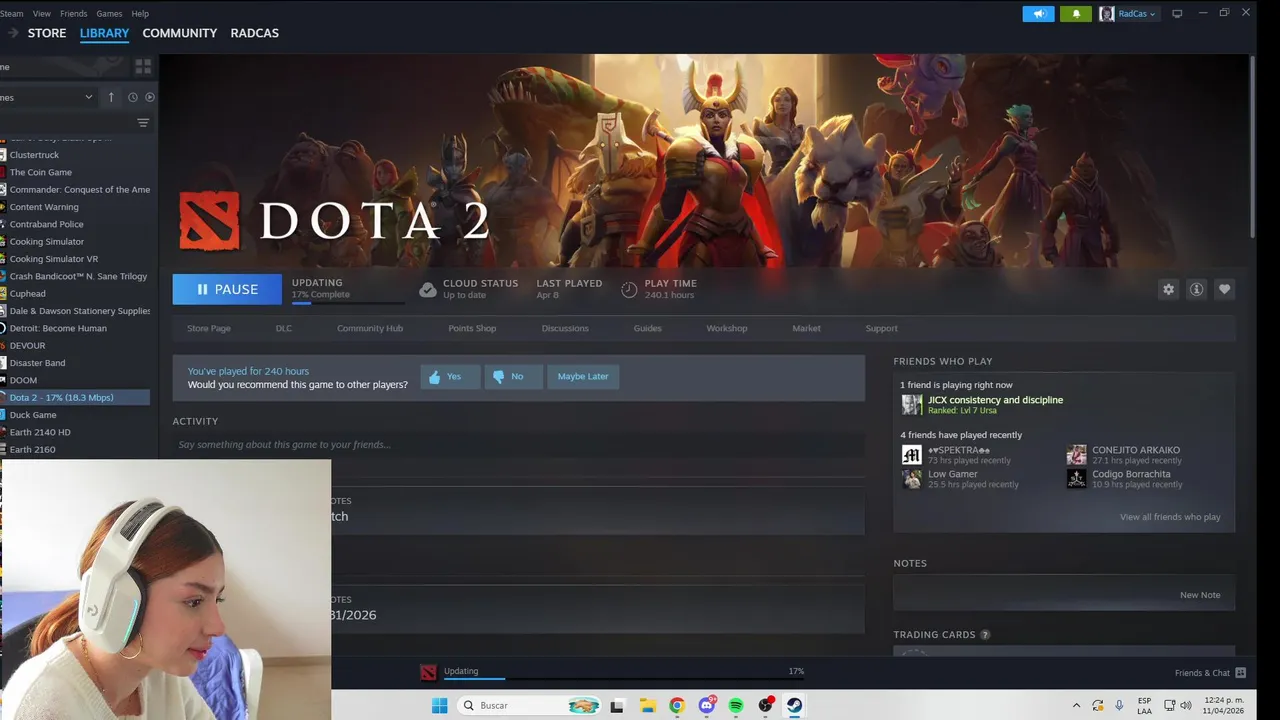Screen dimensions: 1280x720
Task: Open the Community Hub link
Action: click(x=370, y=328)
